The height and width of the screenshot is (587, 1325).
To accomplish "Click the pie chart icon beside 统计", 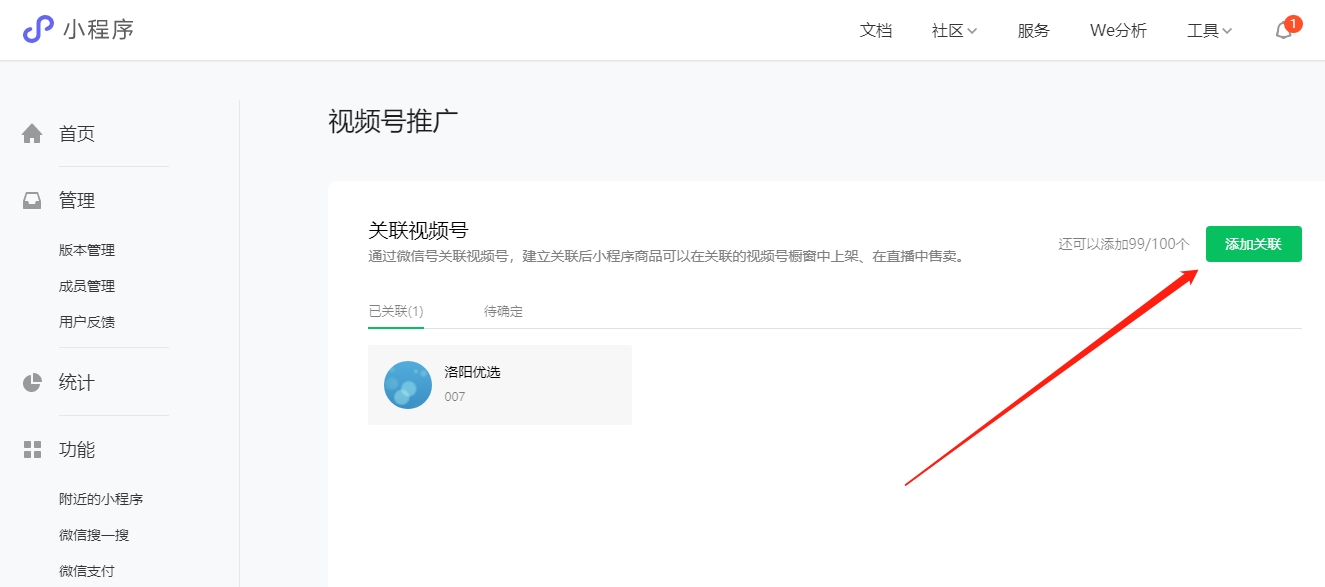I will [33, 382].
